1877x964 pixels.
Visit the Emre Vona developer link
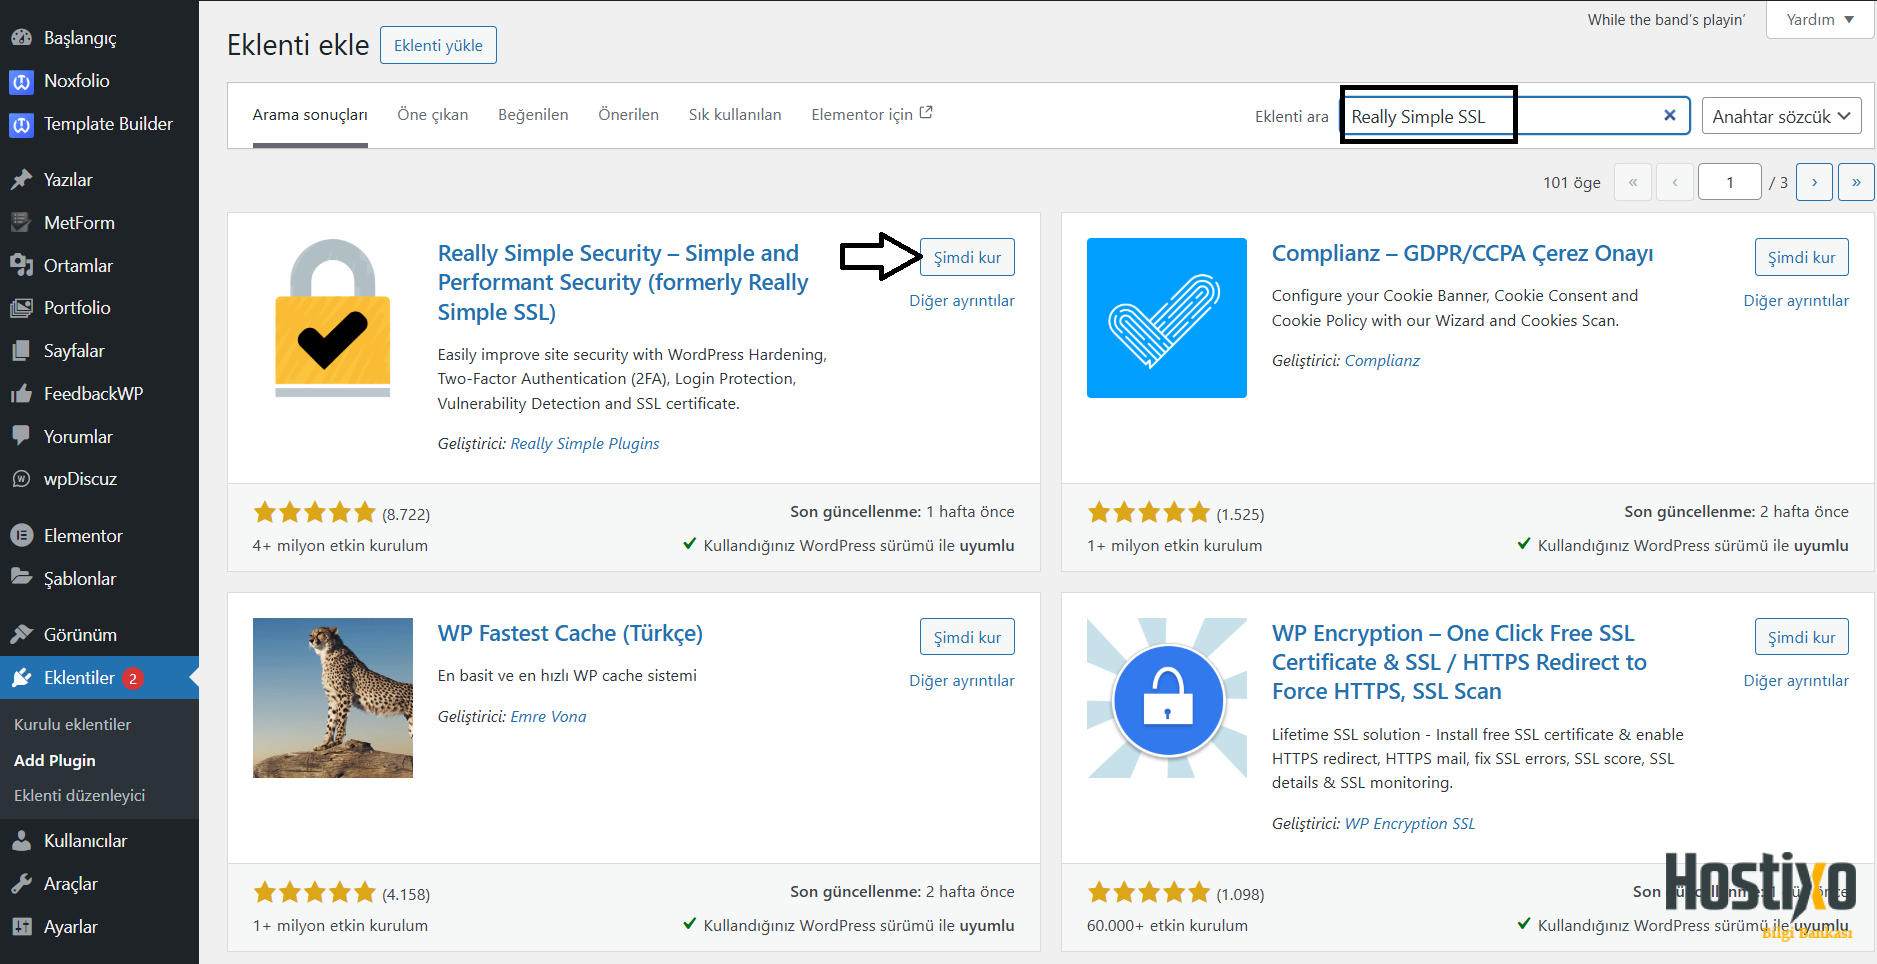point(548,717)
